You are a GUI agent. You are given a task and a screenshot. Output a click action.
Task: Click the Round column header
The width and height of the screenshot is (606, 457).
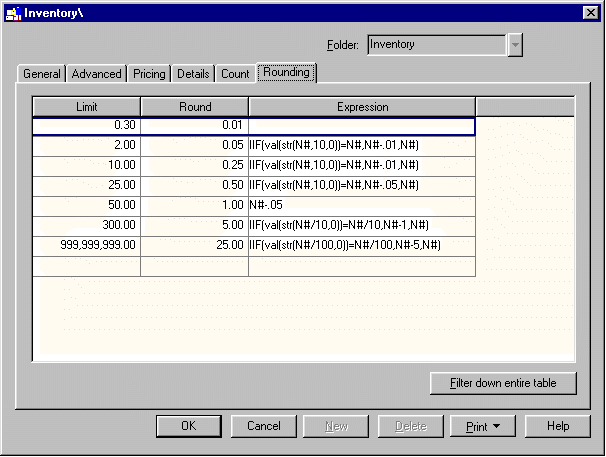click(x=195, y=107)
